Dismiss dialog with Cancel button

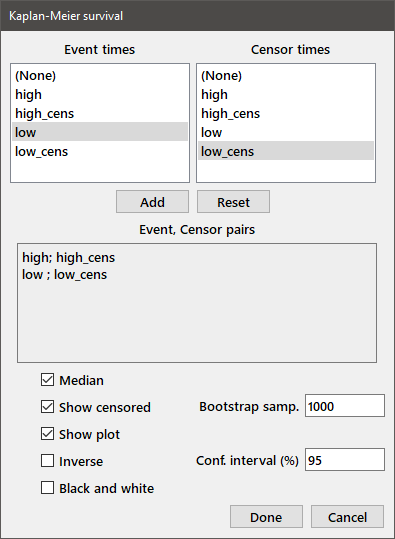point(348,517)
